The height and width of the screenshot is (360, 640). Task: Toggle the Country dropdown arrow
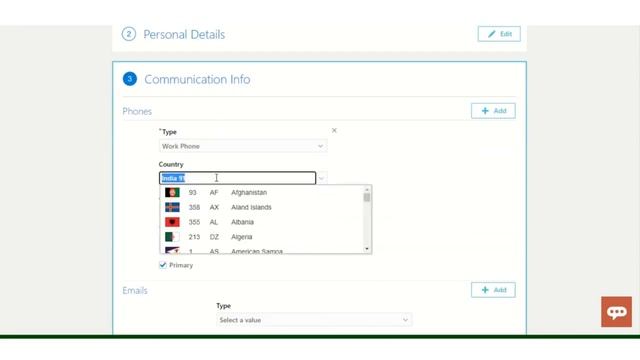322,178
